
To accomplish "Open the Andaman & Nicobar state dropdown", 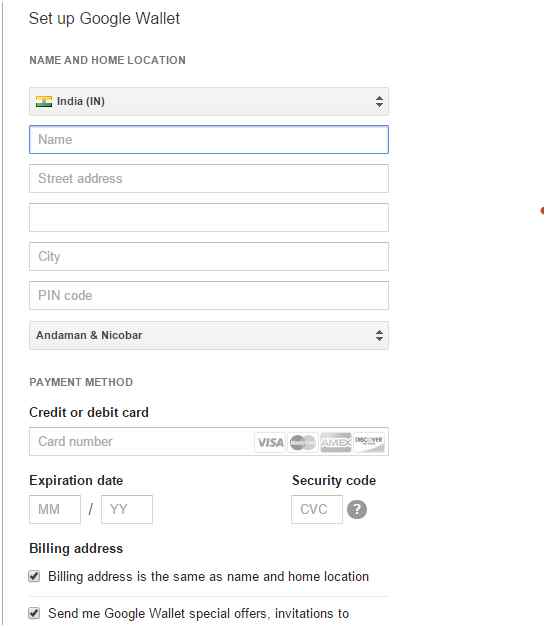I will point(208,335).
